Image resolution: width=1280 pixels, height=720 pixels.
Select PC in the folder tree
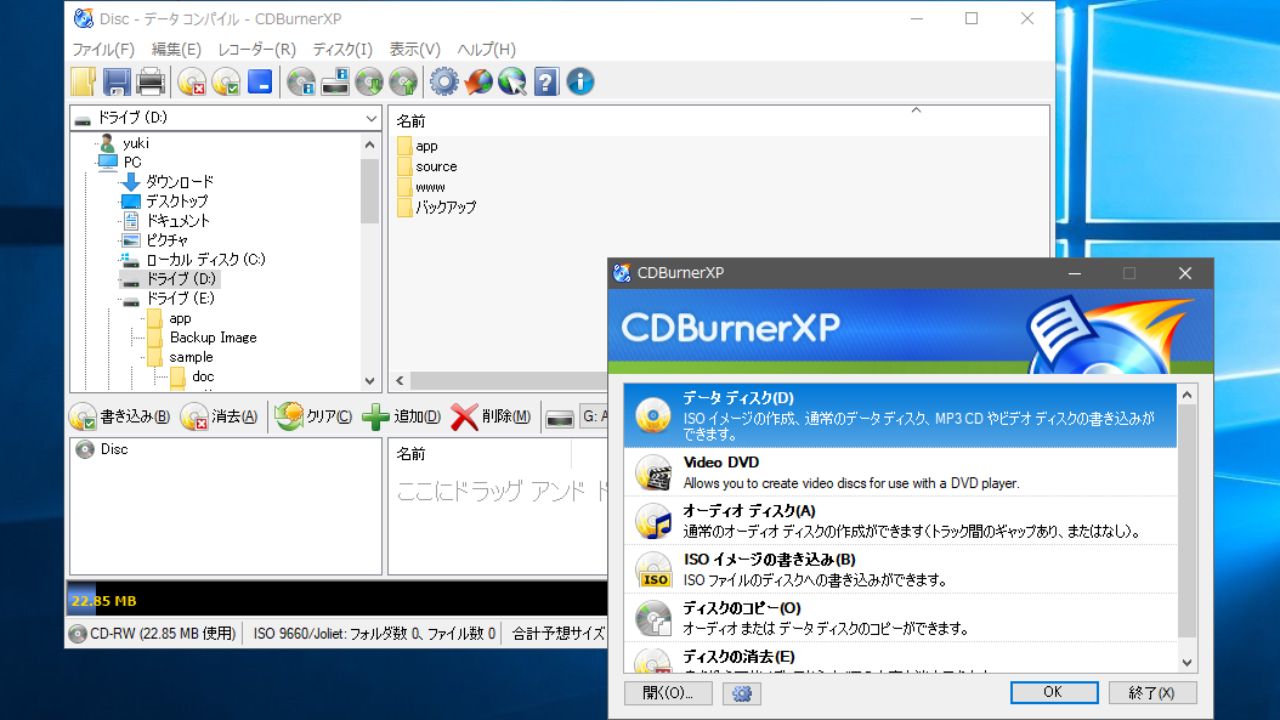coord(131,162)
